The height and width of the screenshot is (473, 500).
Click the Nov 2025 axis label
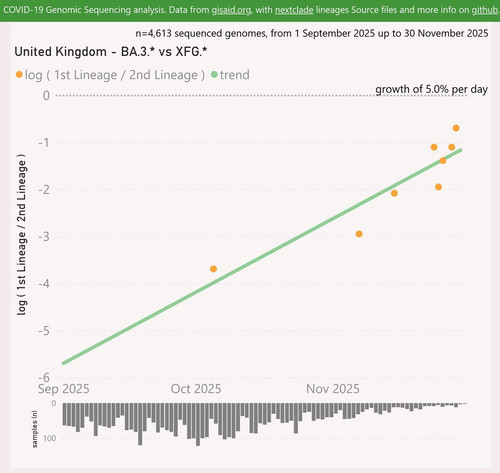[333, 389]
